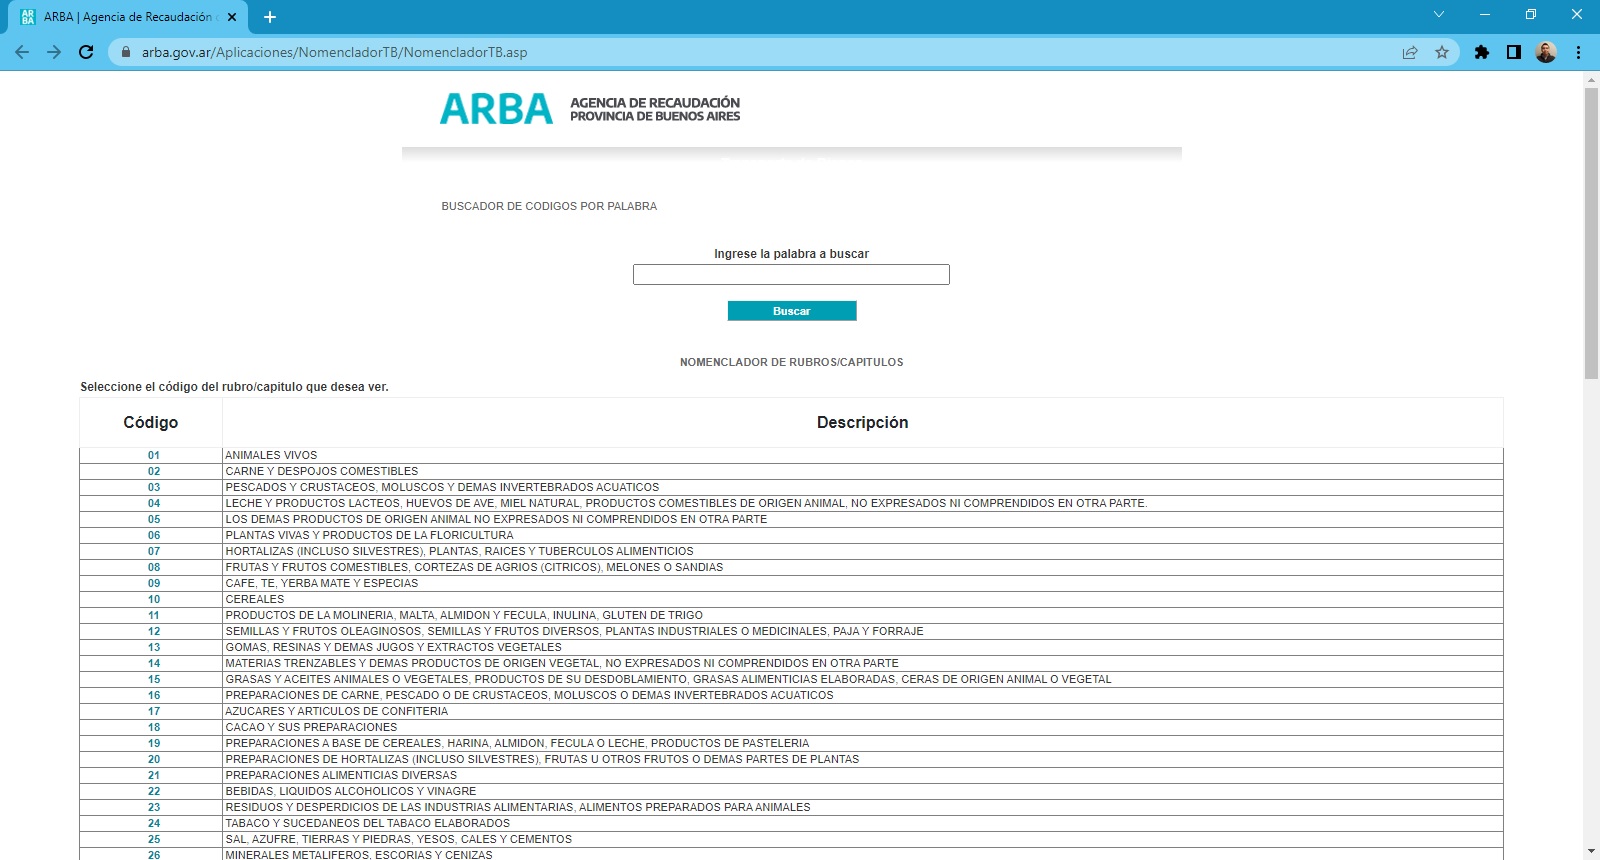Select code 08 FRUTAS Y FRUTOS COMESTIBLES

pyautogui.click(x=154, y=567)
